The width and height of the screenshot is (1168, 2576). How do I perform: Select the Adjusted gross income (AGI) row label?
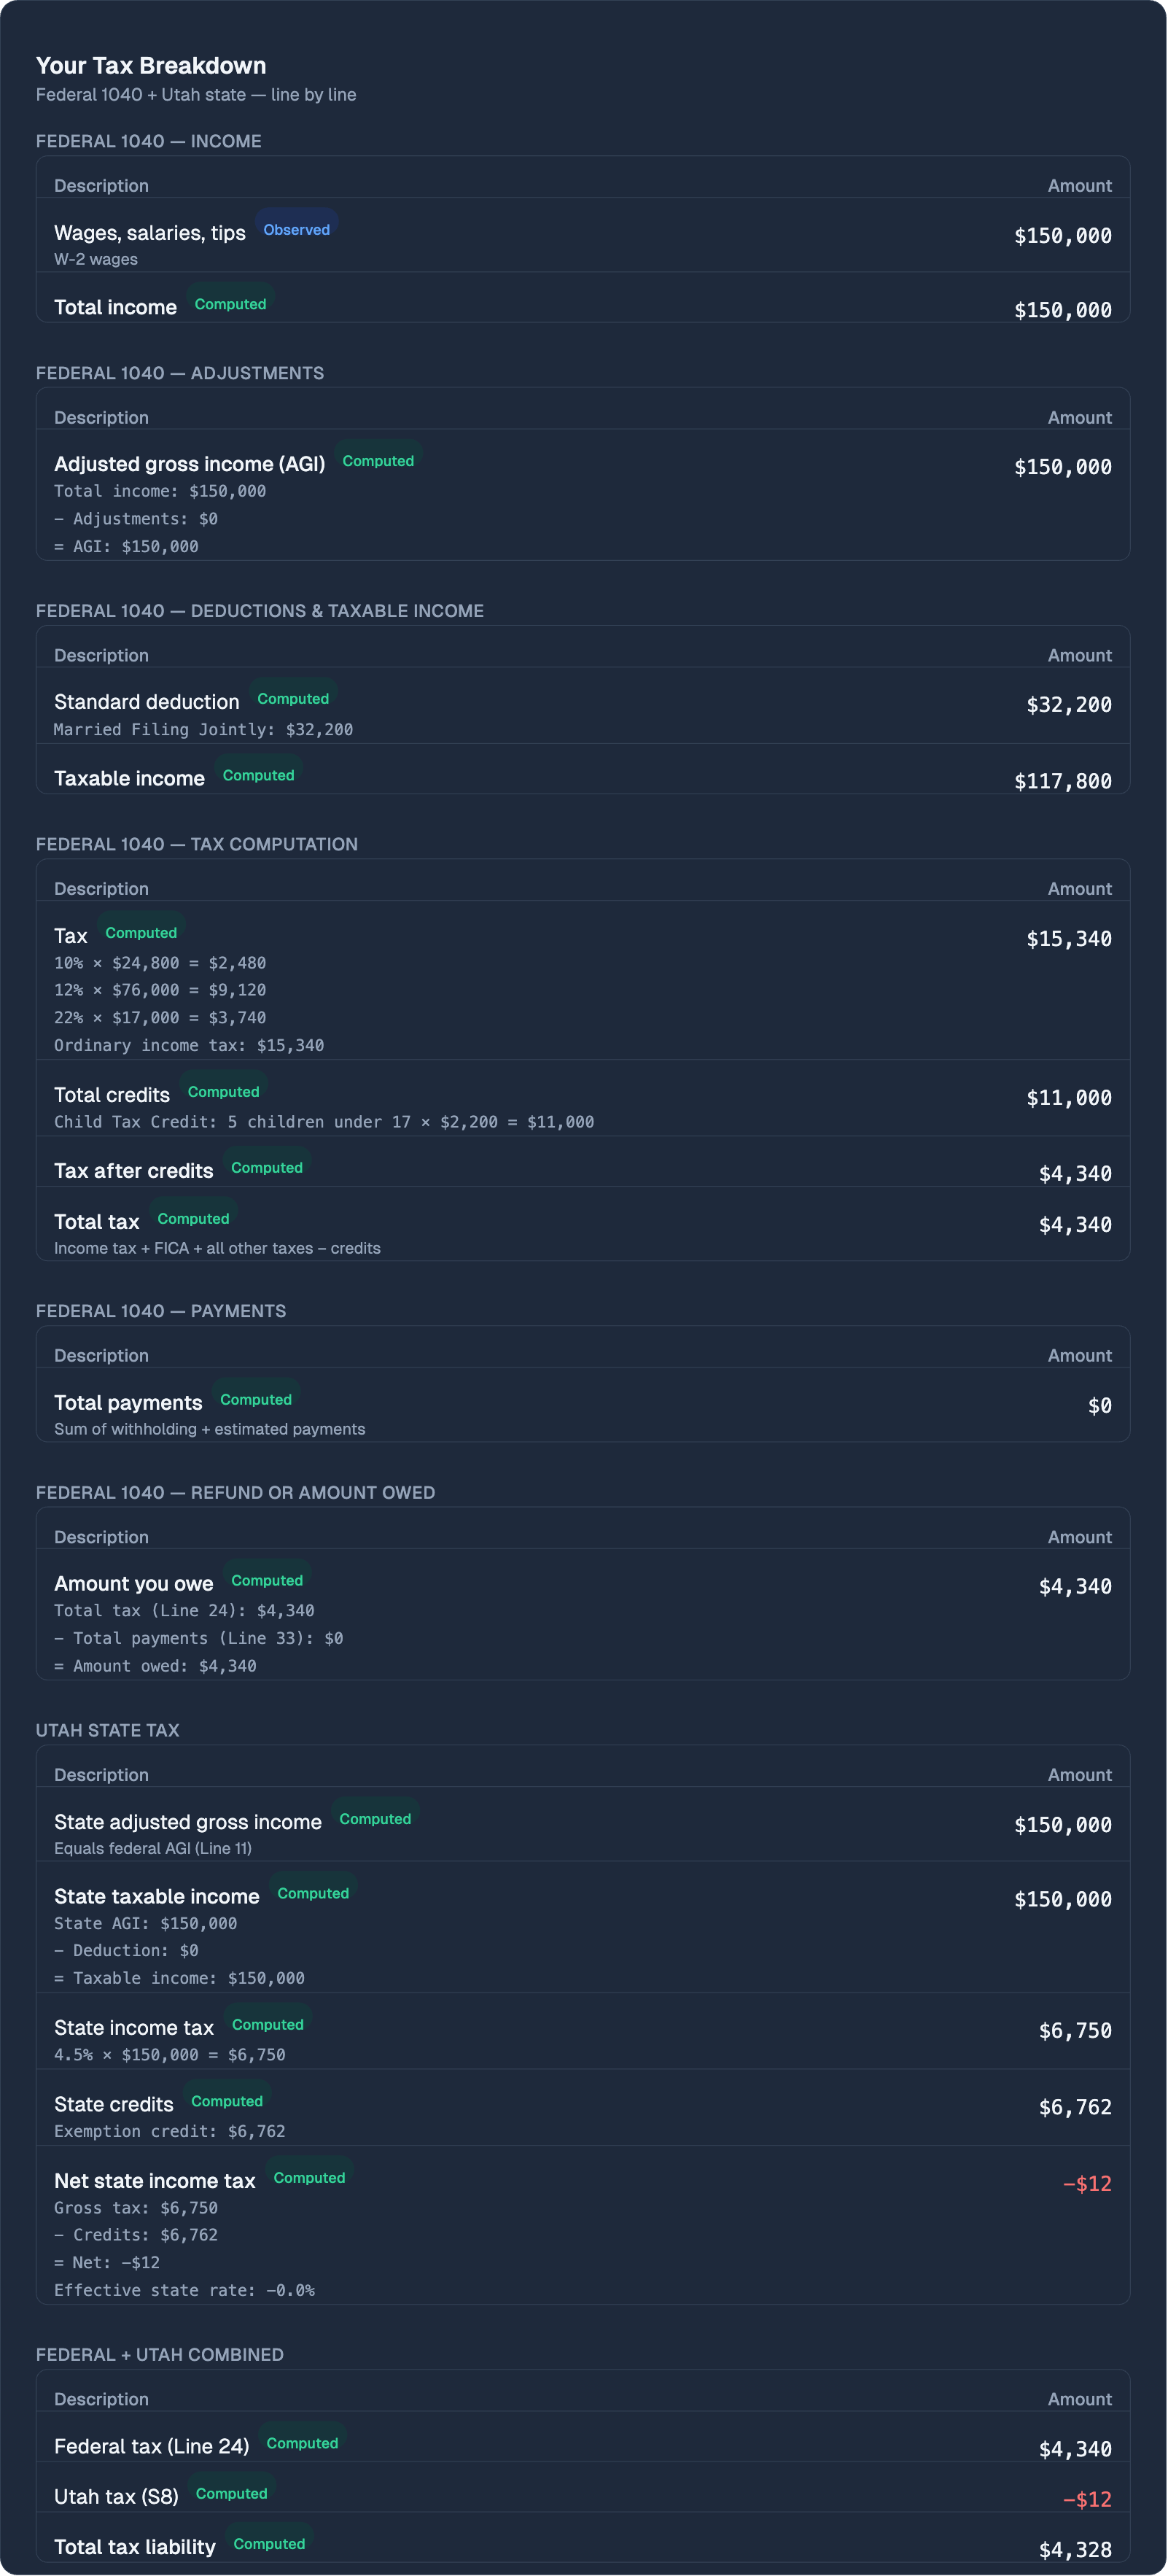coord(189,464)
